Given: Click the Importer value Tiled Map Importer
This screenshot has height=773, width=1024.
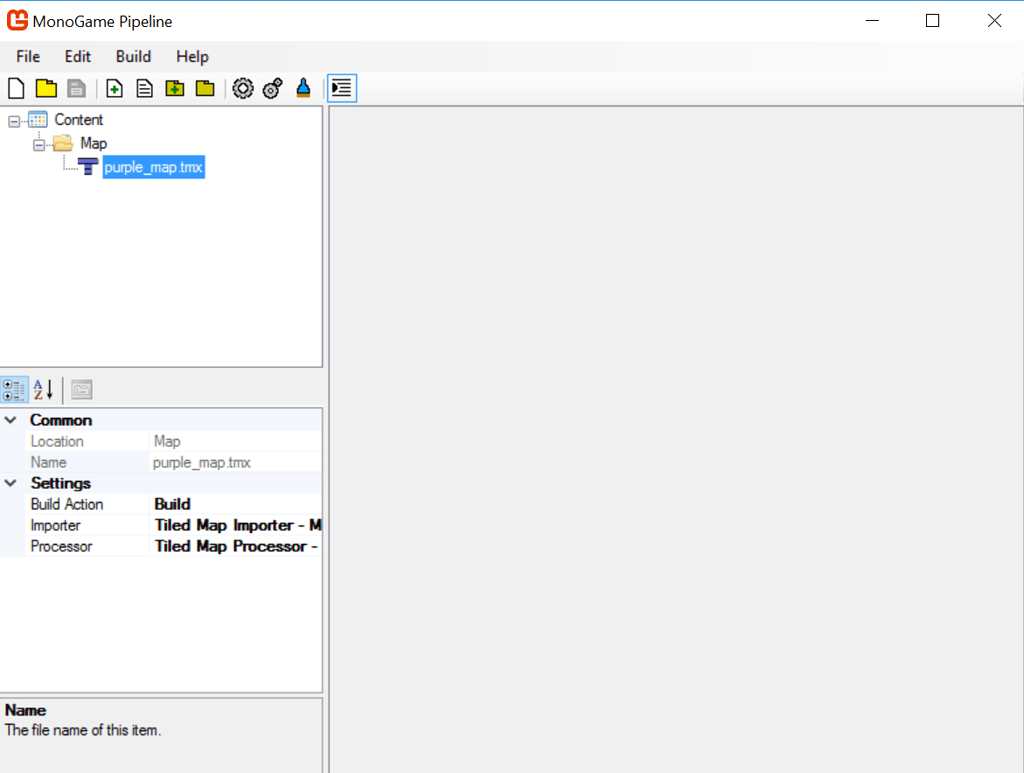Looking at the screenshot, I should pyautogui.click(x=237, y=525).
